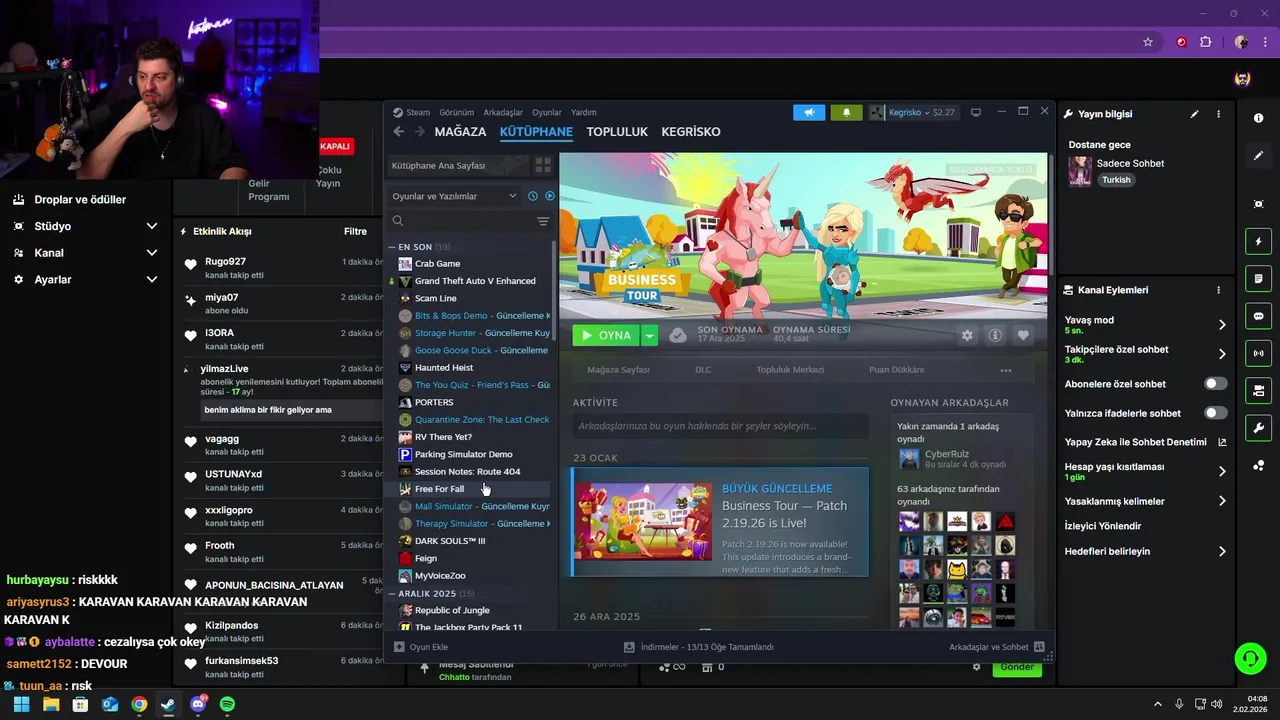Expand Hedefleri belirleyin options
Screen dimensions: 1280x720
[1222, 551]
